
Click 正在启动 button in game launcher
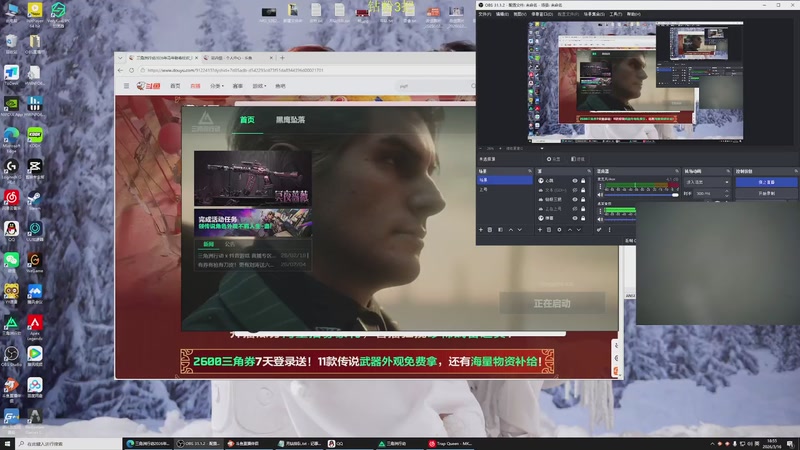click(552, 304)
